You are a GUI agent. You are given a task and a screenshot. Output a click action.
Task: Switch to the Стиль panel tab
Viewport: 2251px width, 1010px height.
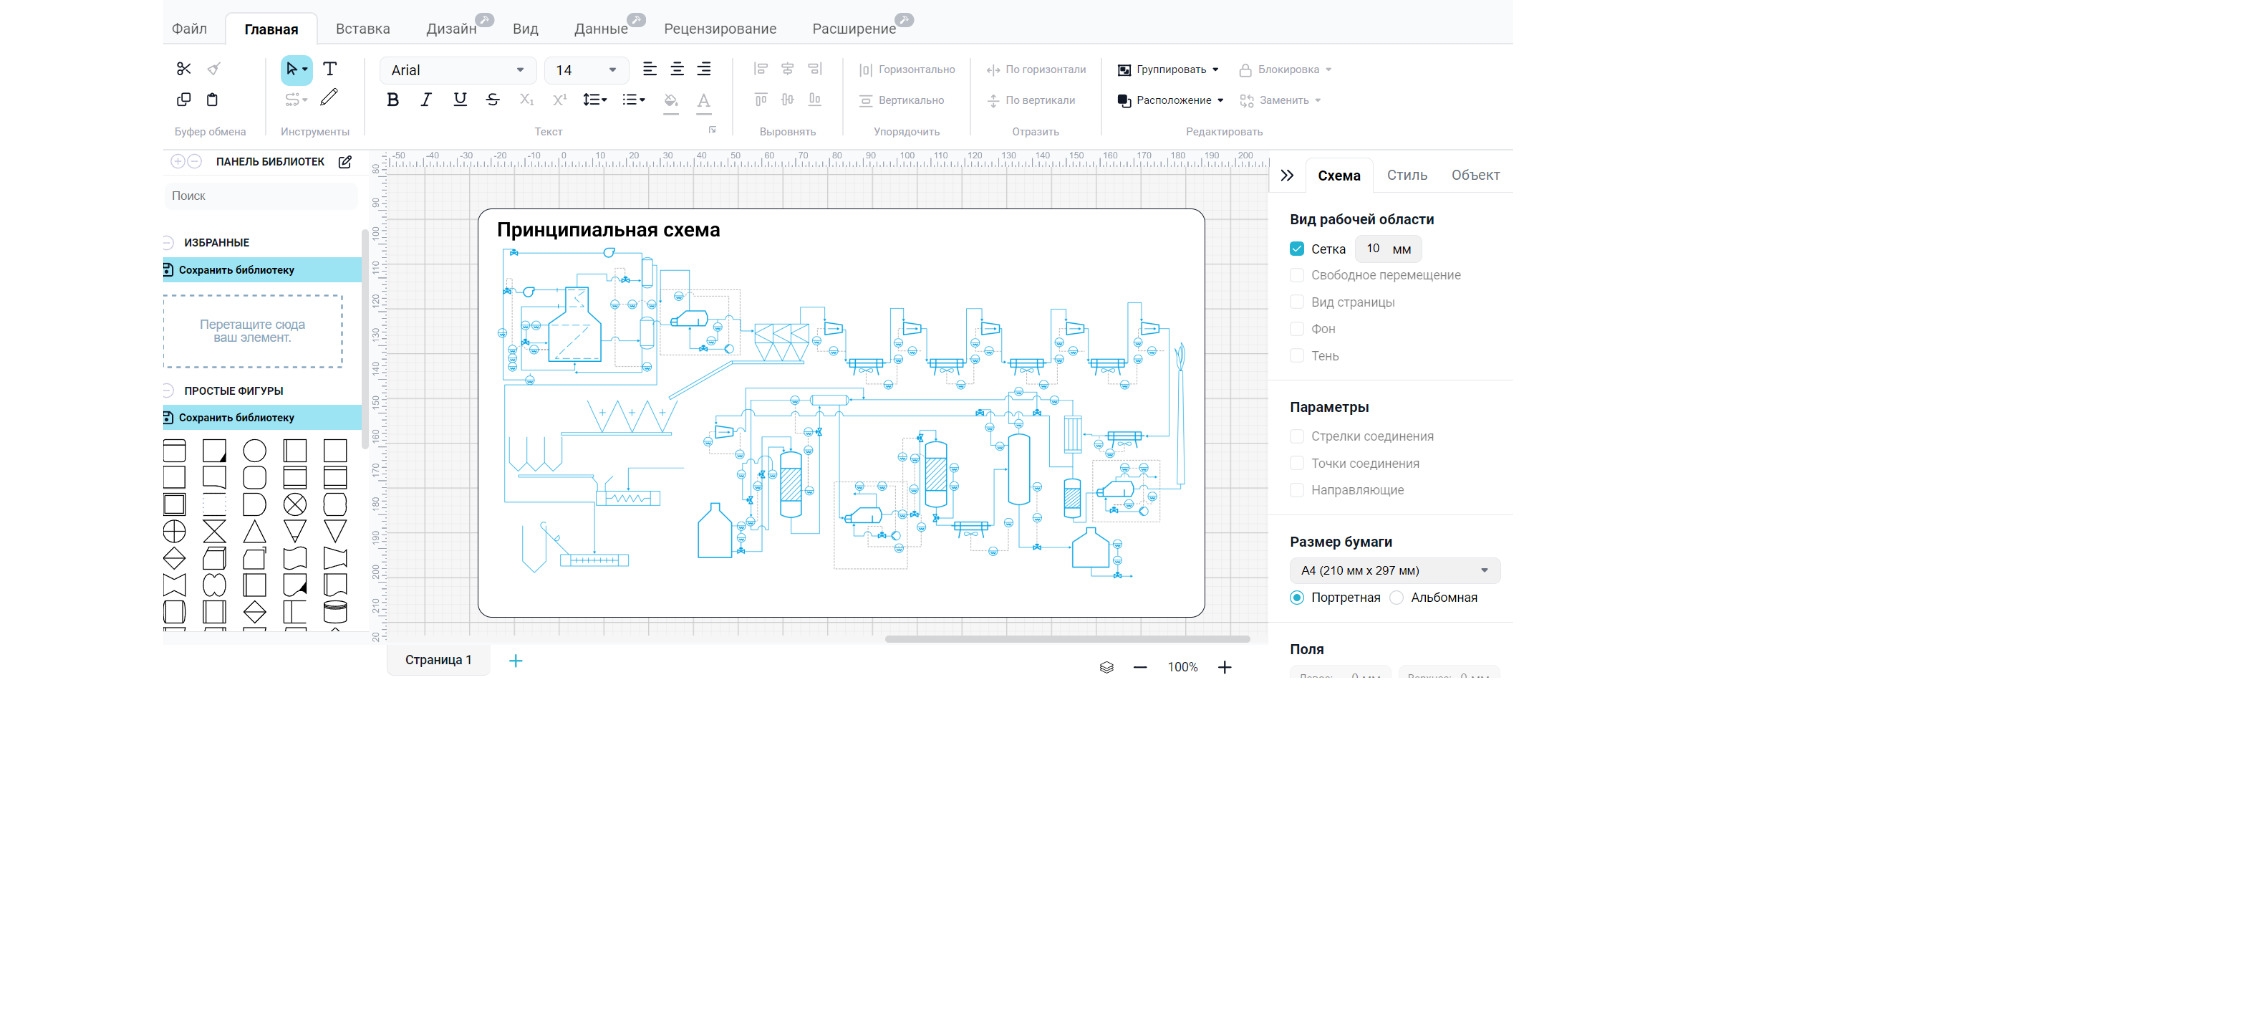tap(1407, 176)
